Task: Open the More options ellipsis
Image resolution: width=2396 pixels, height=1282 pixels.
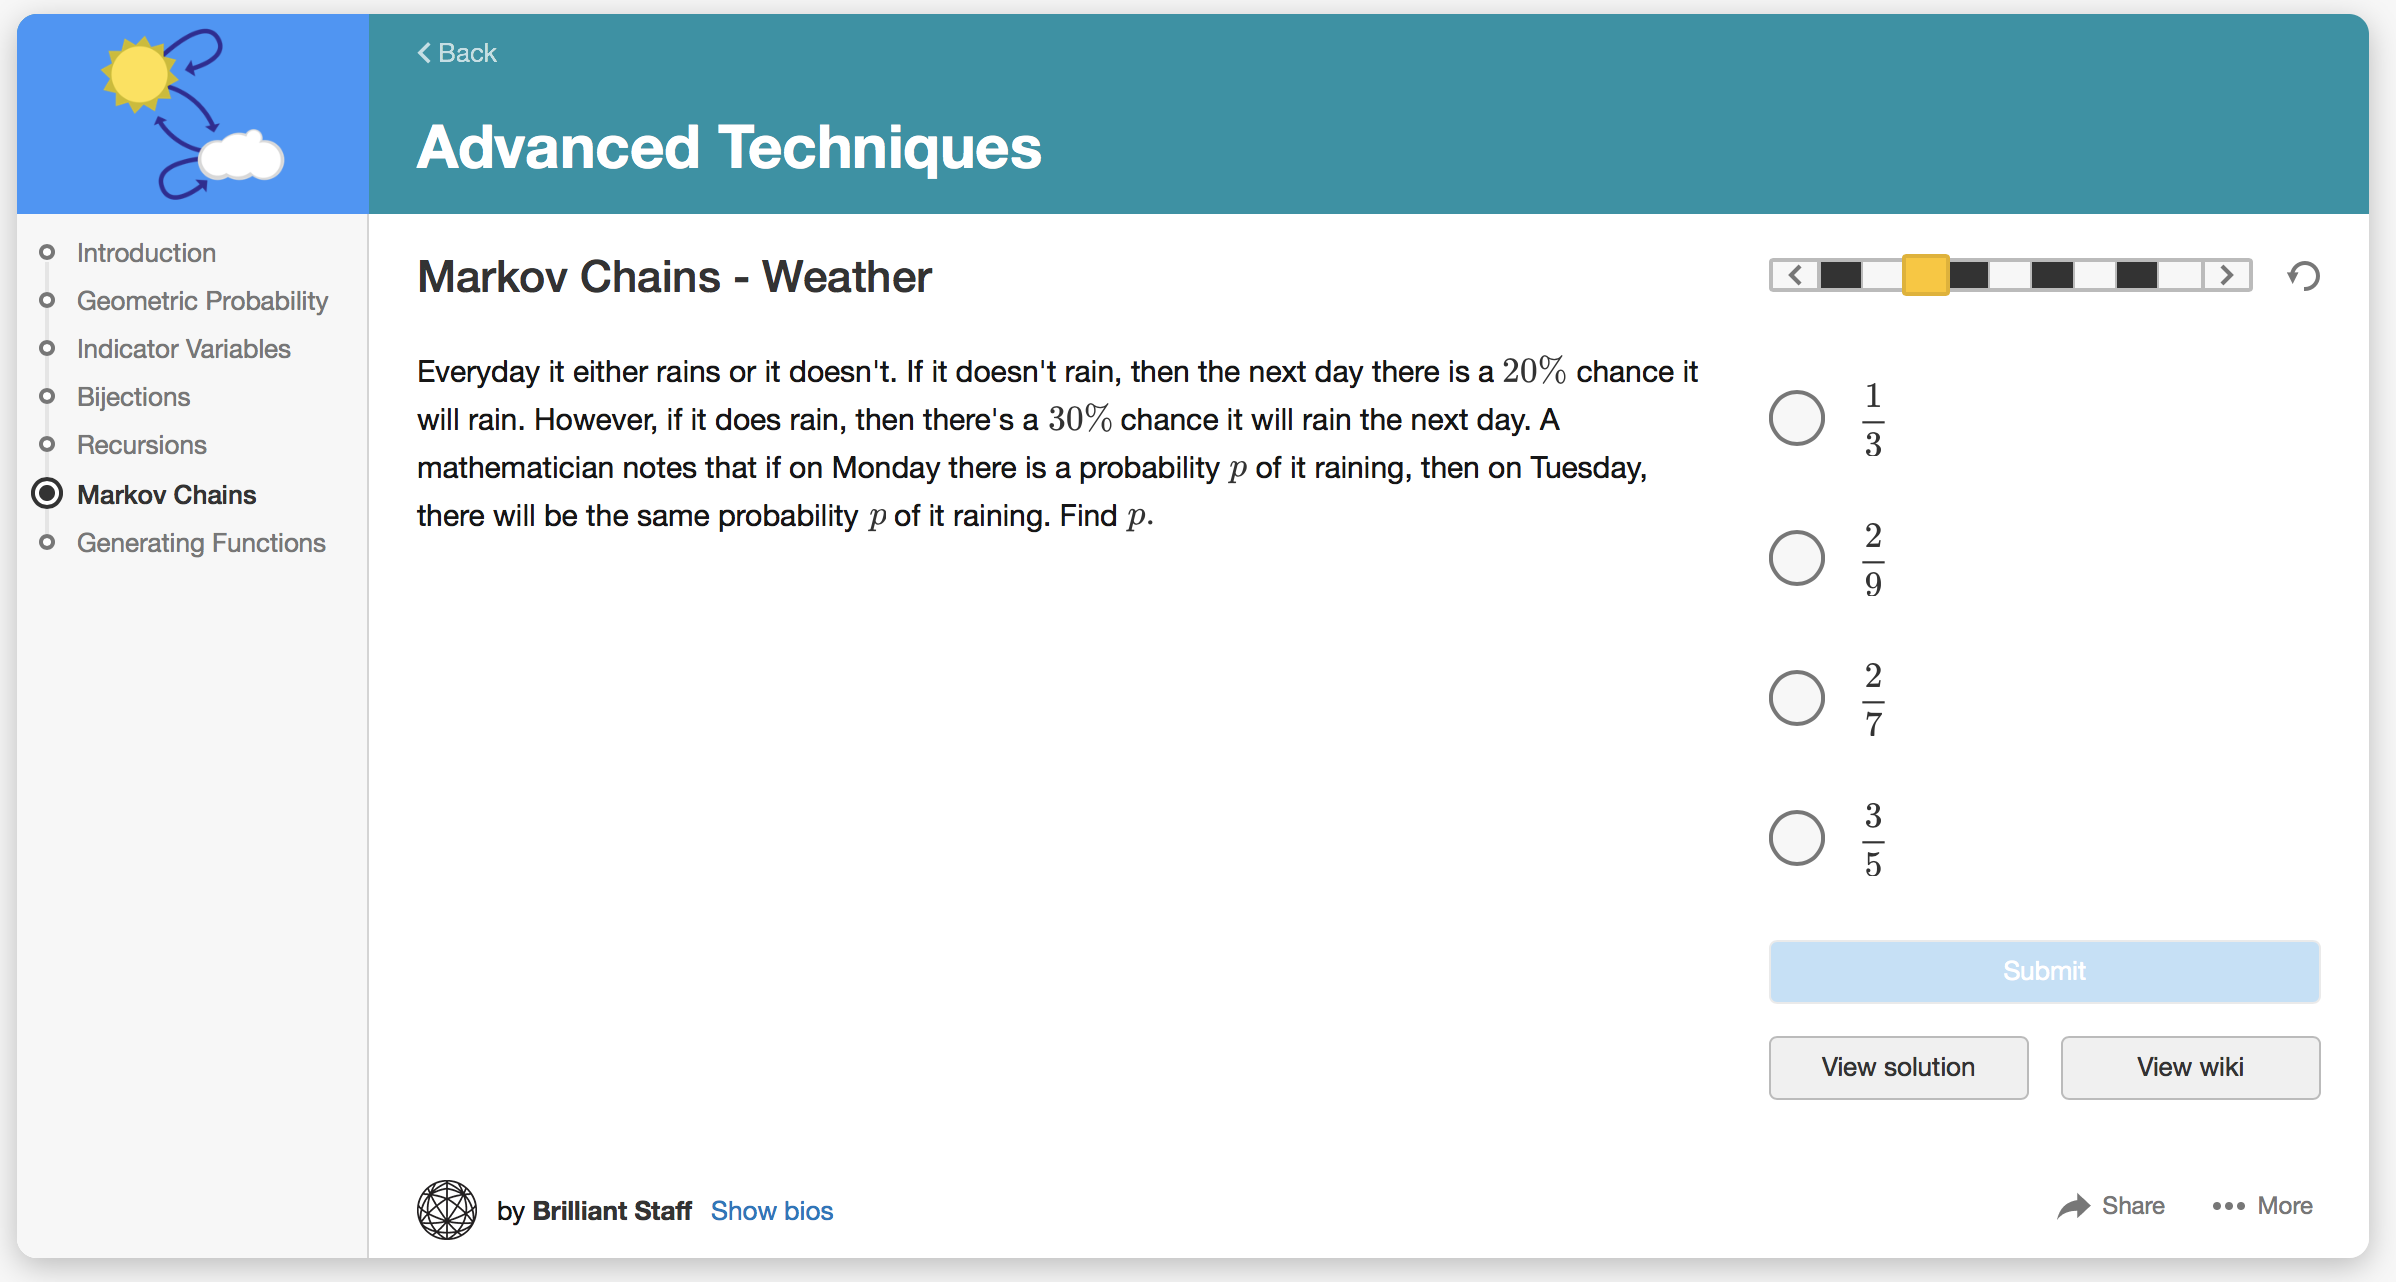Action: point(2229,1206)
